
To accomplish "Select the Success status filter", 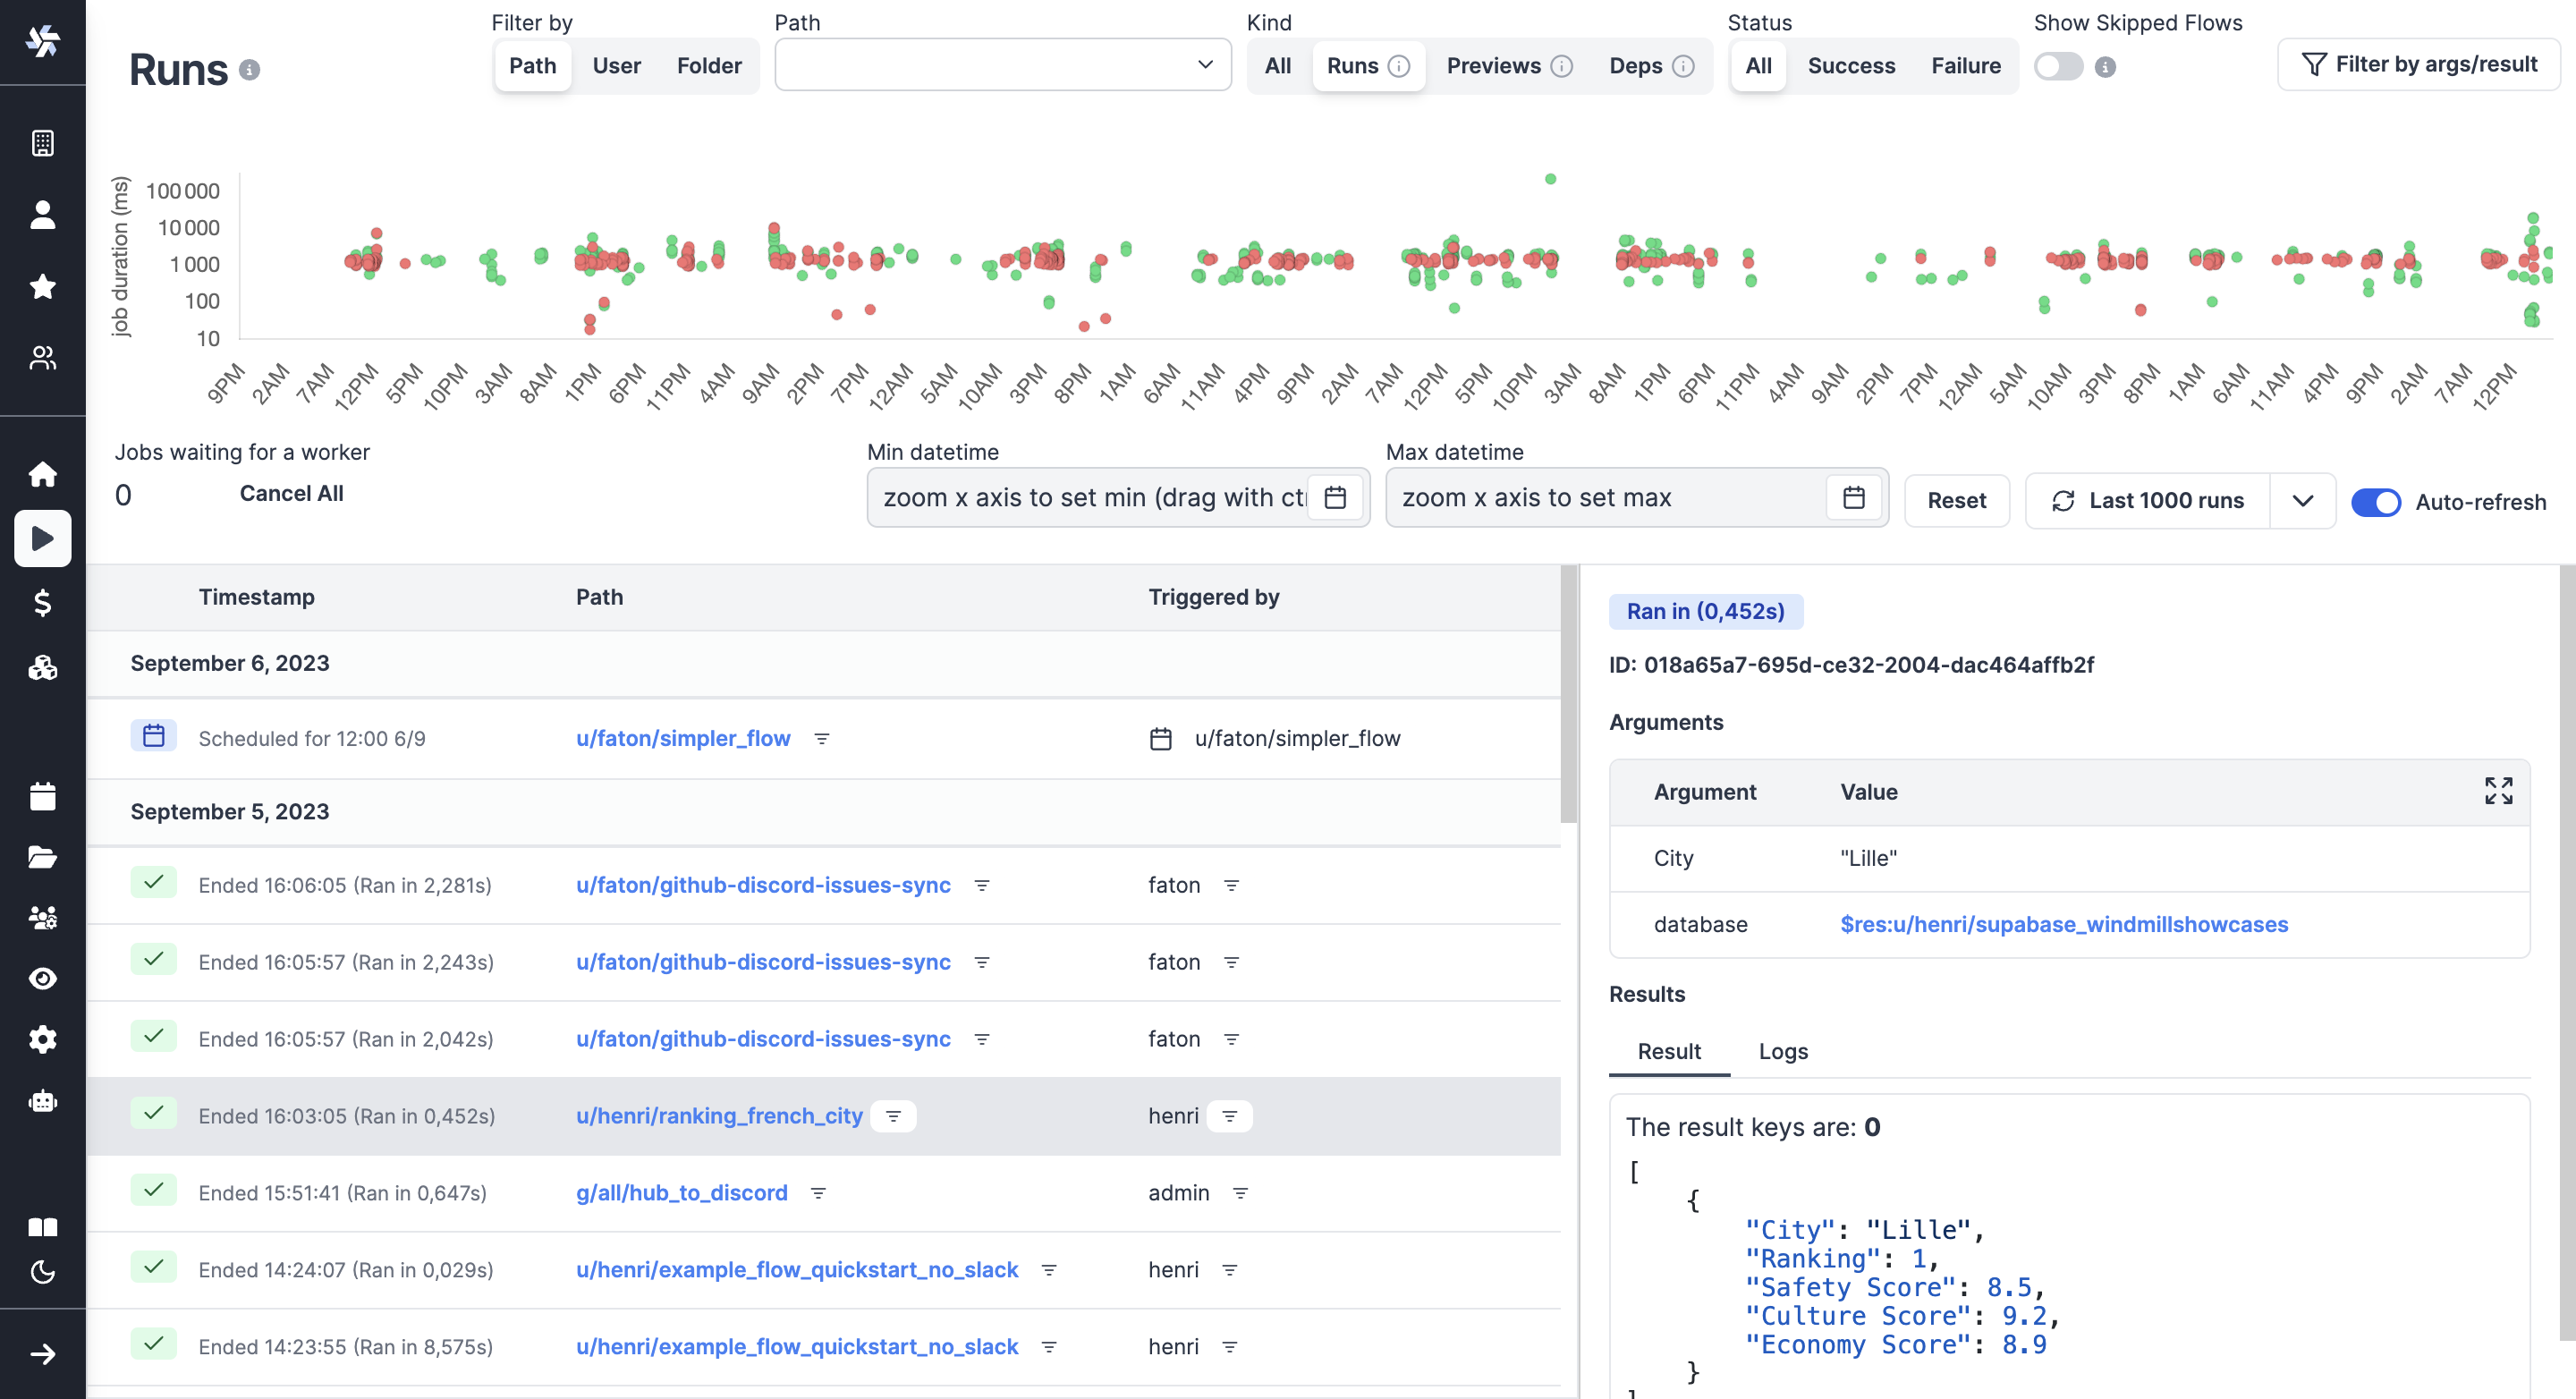I will click(x=1851, y=66).
